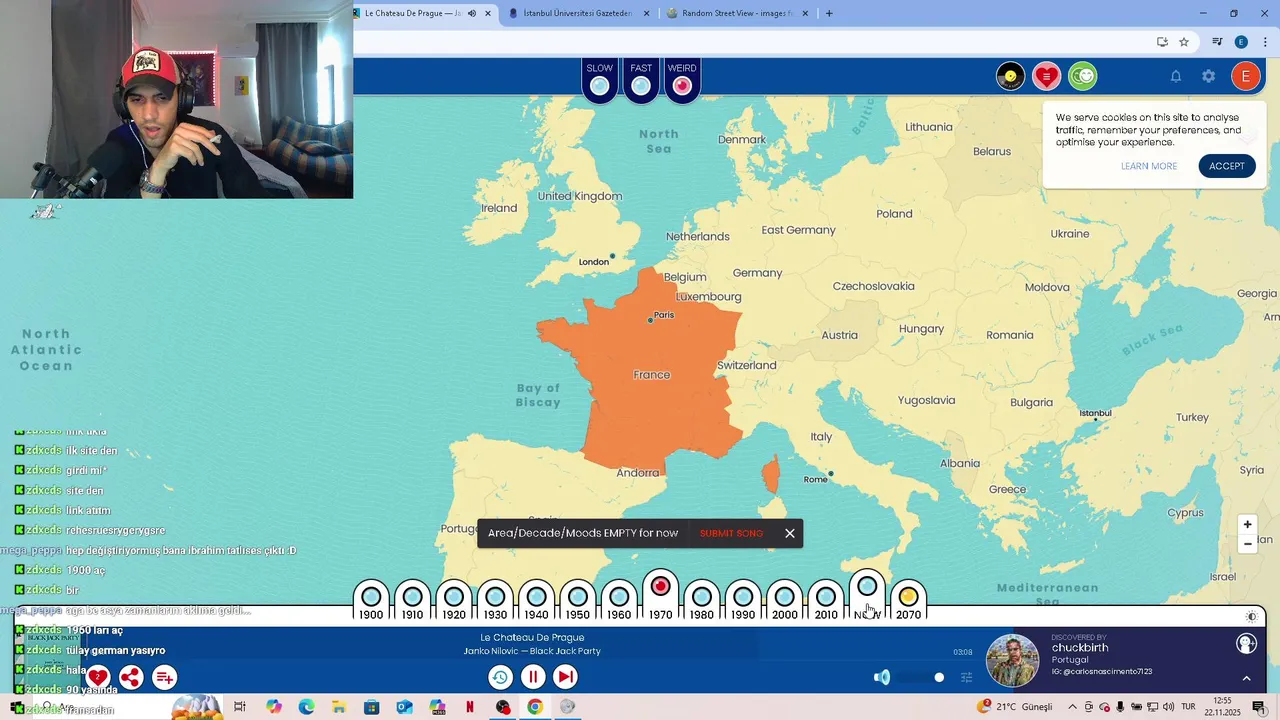Select the 1920 decade
Image resolution: width=1280 pixels, height=720 pixels.
(454, 601)
